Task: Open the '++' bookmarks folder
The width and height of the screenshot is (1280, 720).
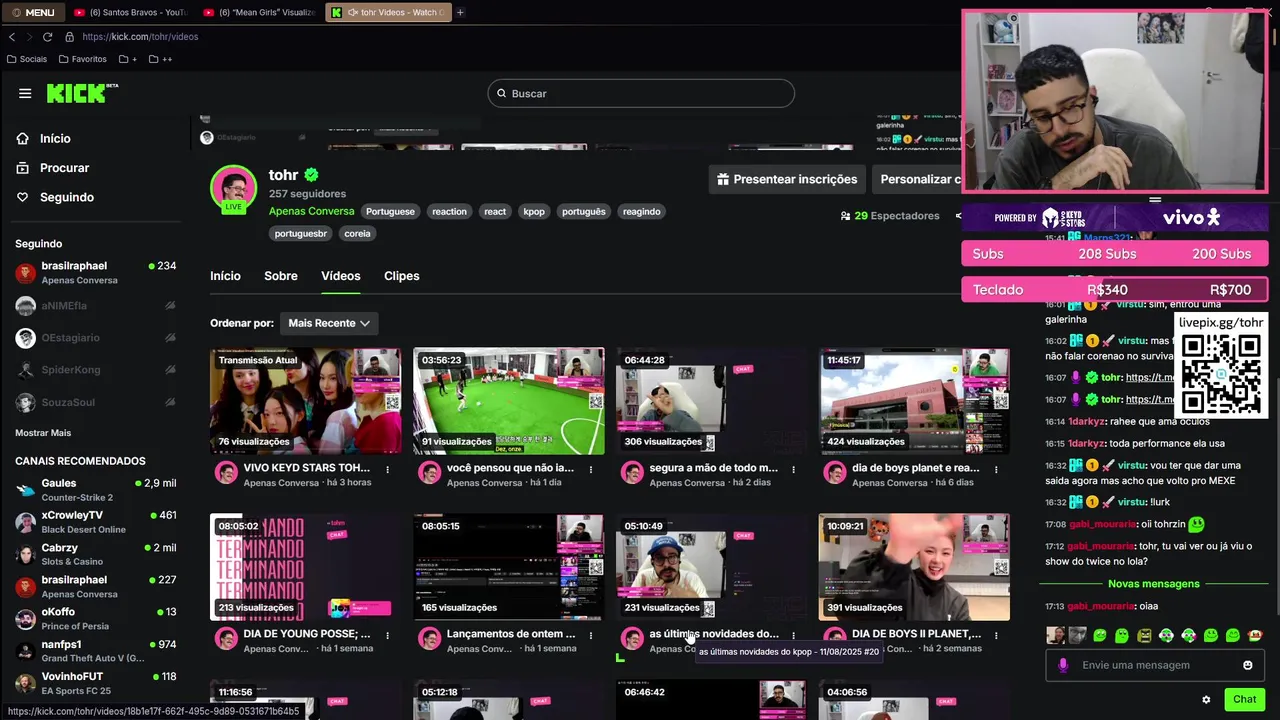Action: (x=160, y=59)
